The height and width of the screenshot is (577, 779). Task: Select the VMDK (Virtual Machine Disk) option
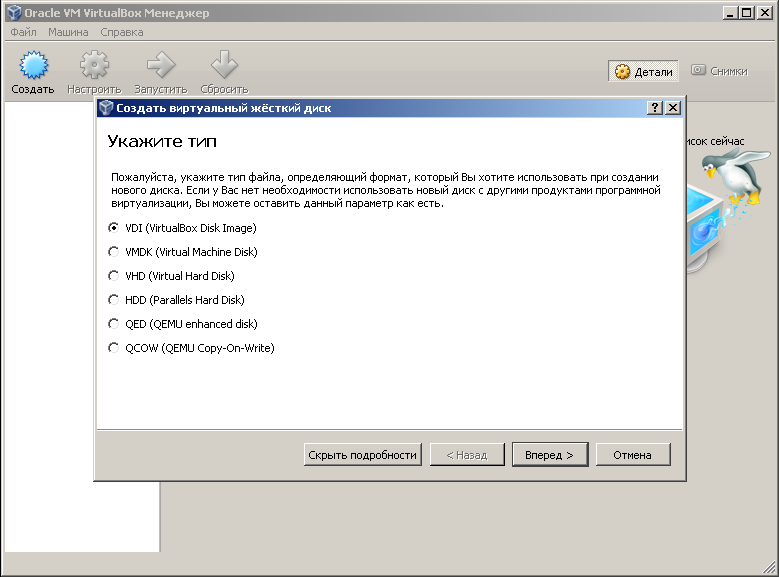[182, 252]
